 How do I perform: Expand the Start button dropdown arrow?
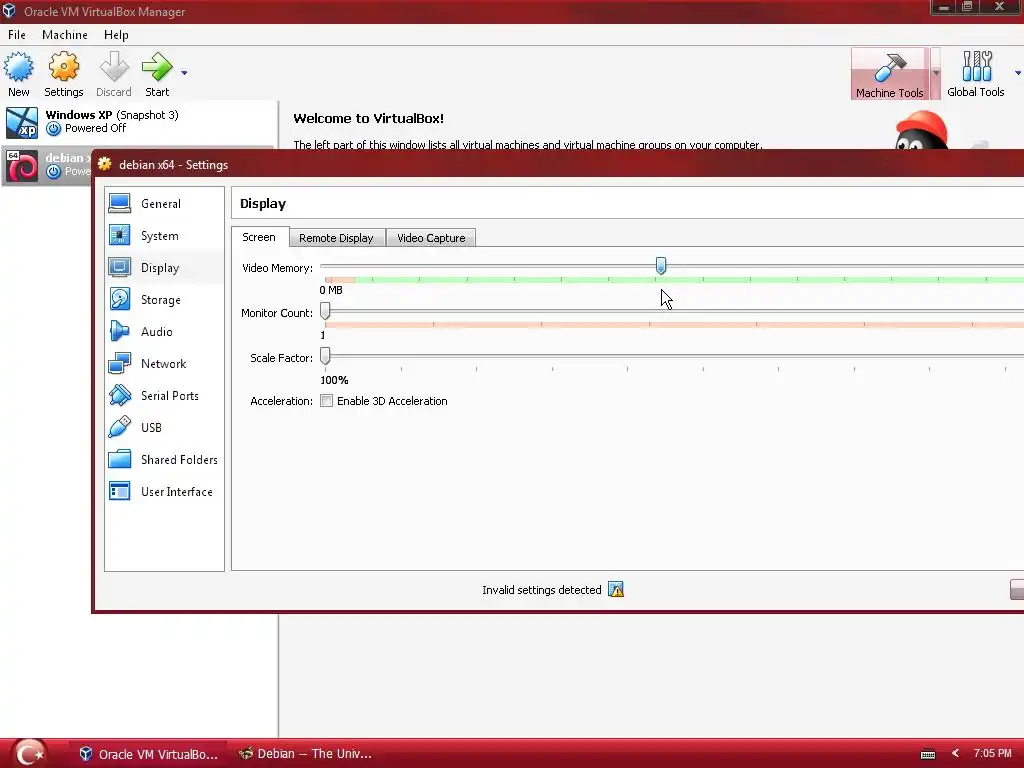[184, 73]
